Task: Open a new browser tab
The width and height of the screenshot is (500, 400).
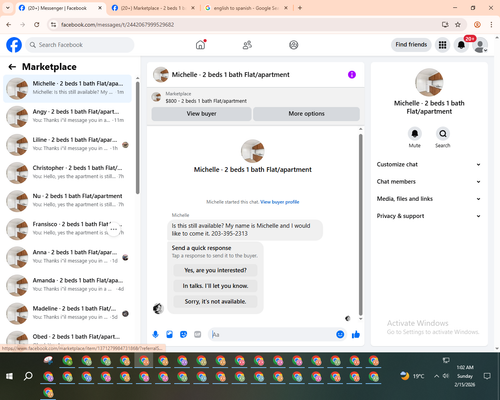Action: [x=300, y=8]
